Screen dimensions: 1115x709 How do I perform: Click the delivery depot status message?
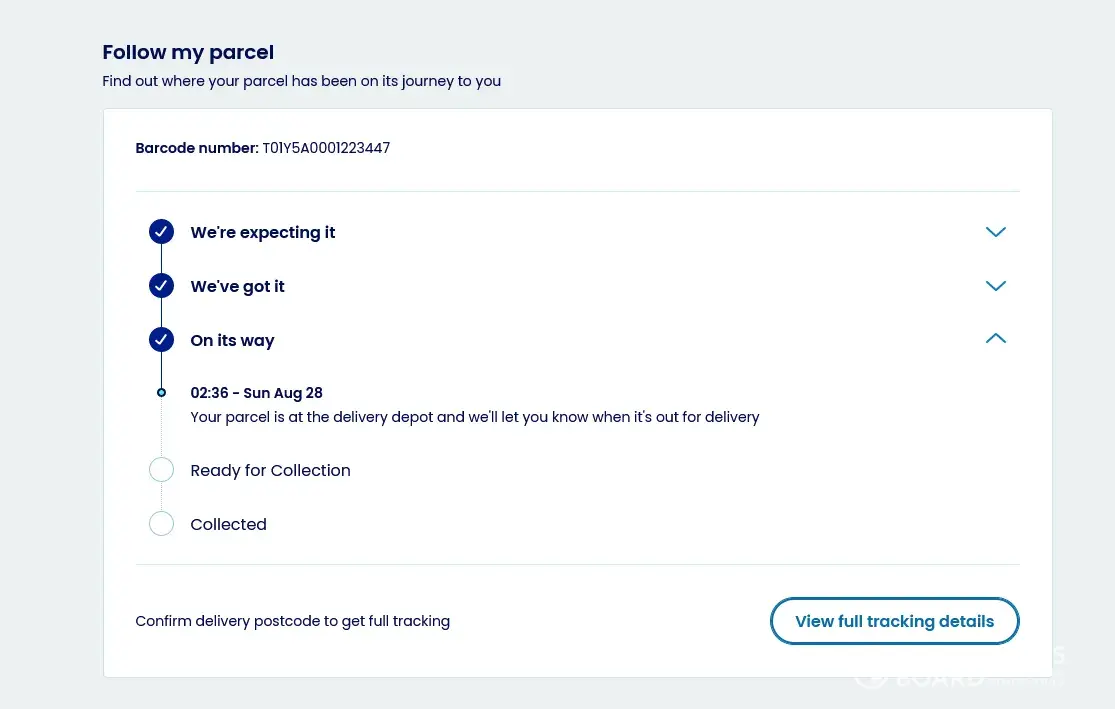click(475, 417)
